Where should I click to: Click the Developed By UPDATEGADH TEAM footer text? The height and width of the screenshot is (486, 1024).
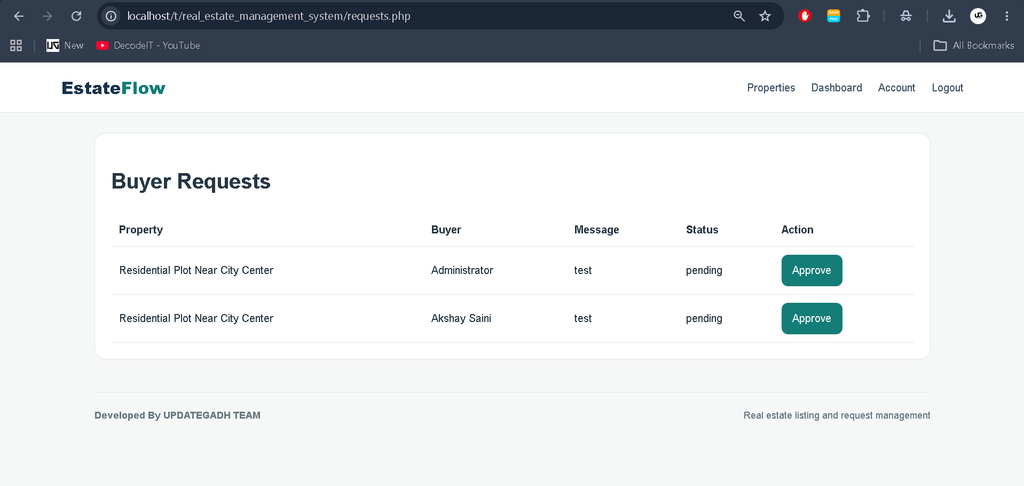tap(178, 415)
